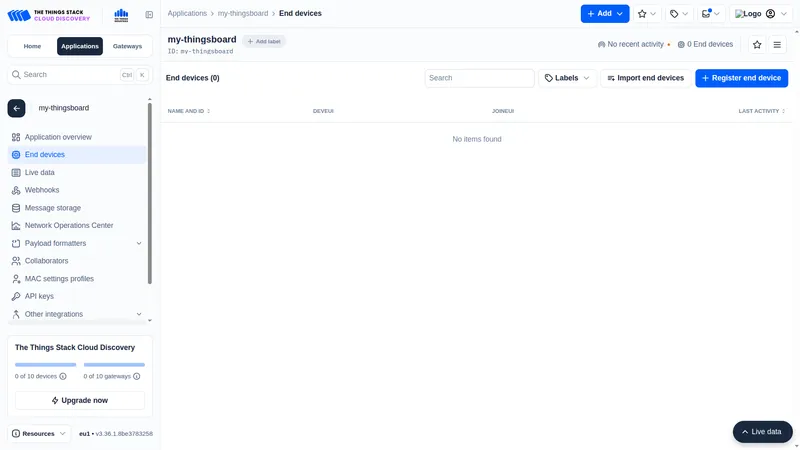
Task: Open the Home tab
Action: click(x=32, y=46)
